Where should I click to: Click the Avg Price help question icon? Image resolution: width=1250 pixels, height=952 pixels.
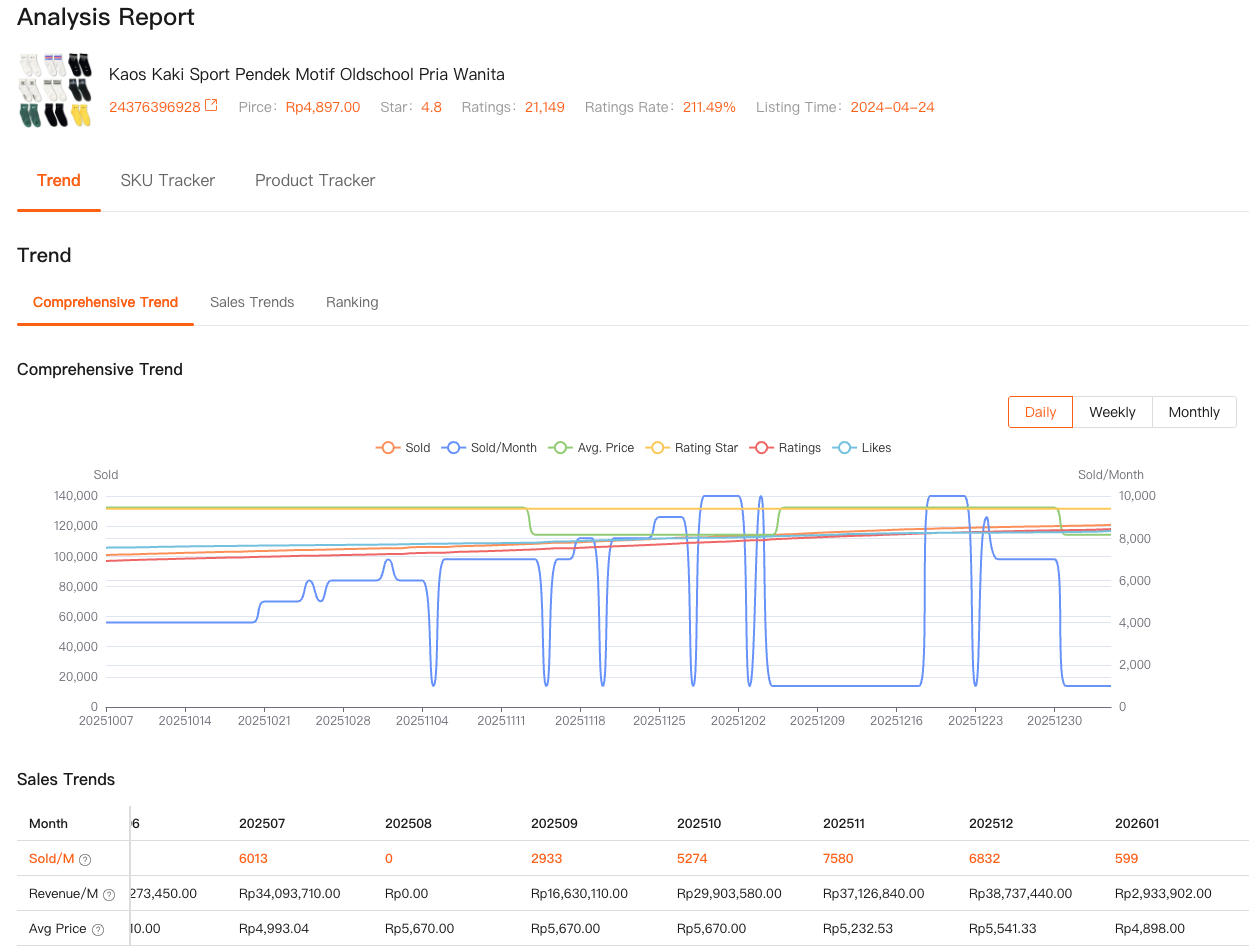click(x=98, y=930)
